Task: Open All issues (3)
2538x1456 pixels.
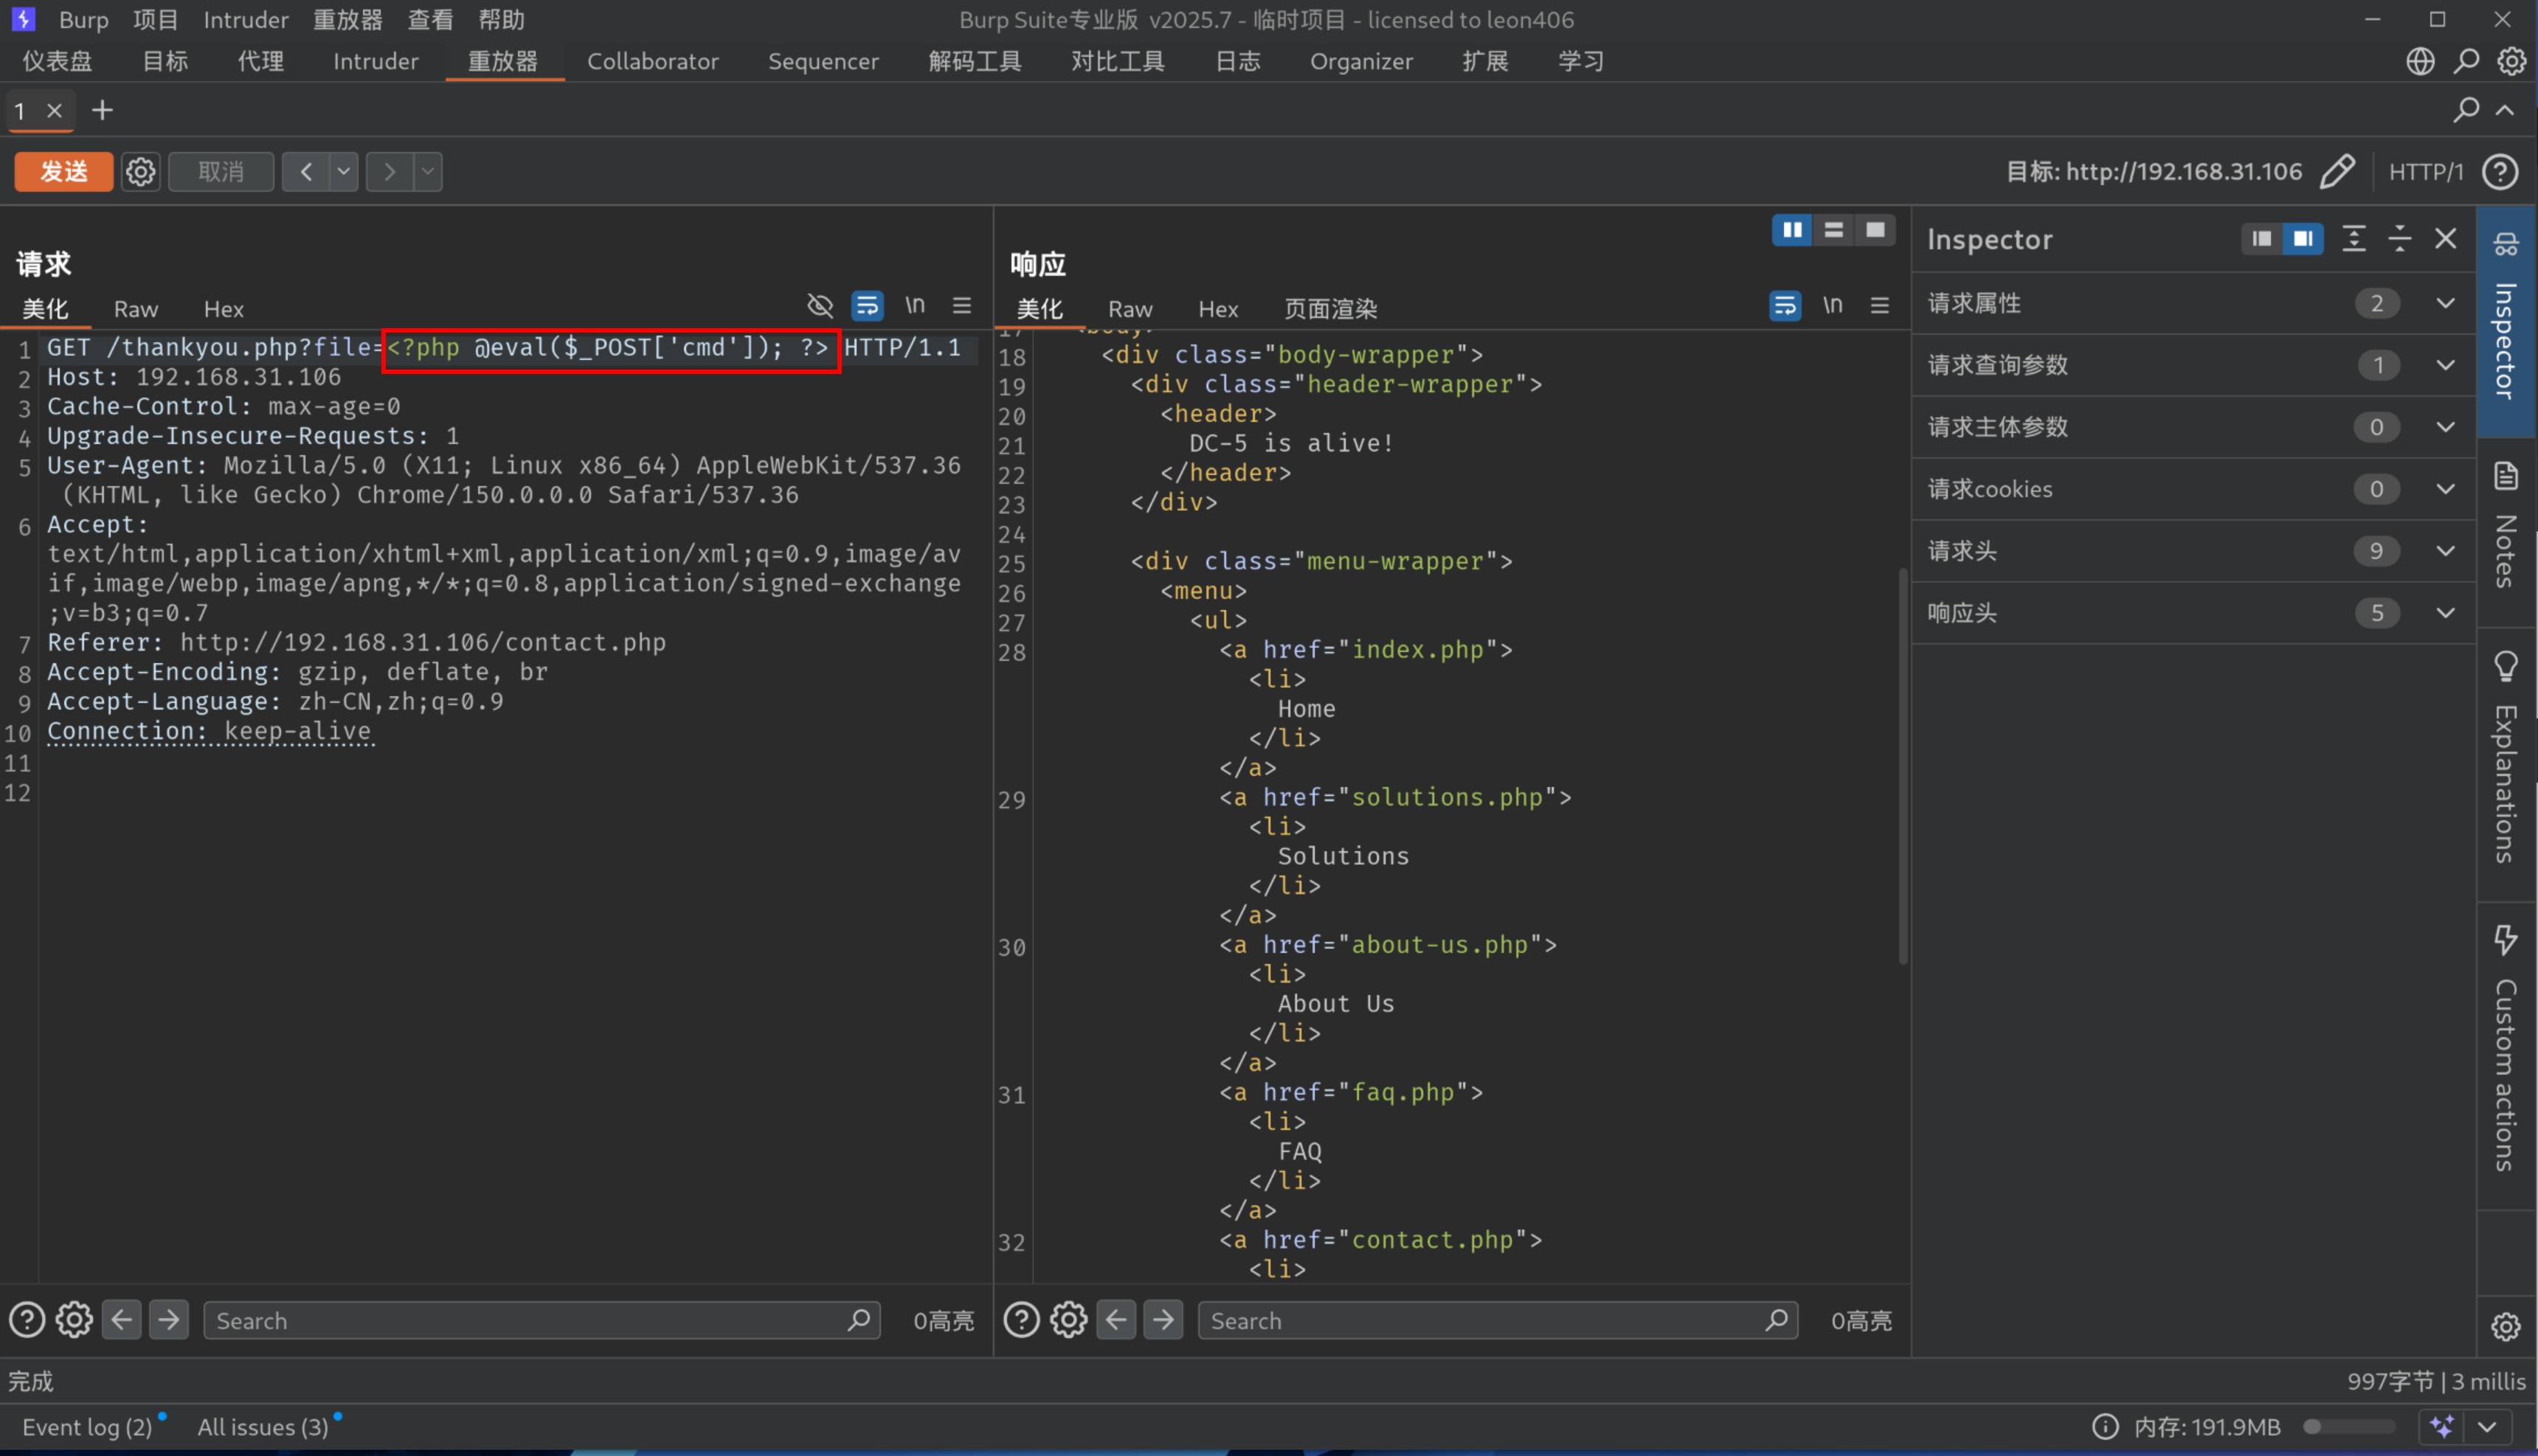Action: (263, 1427)
